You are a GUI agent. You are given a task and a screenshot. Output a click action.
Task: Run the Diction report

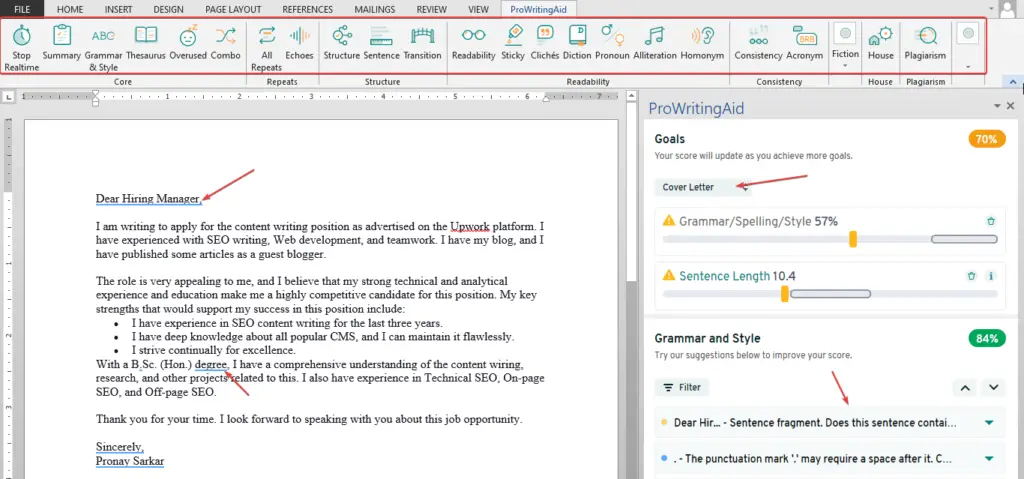pyautogui.click(x=577, y=44)
